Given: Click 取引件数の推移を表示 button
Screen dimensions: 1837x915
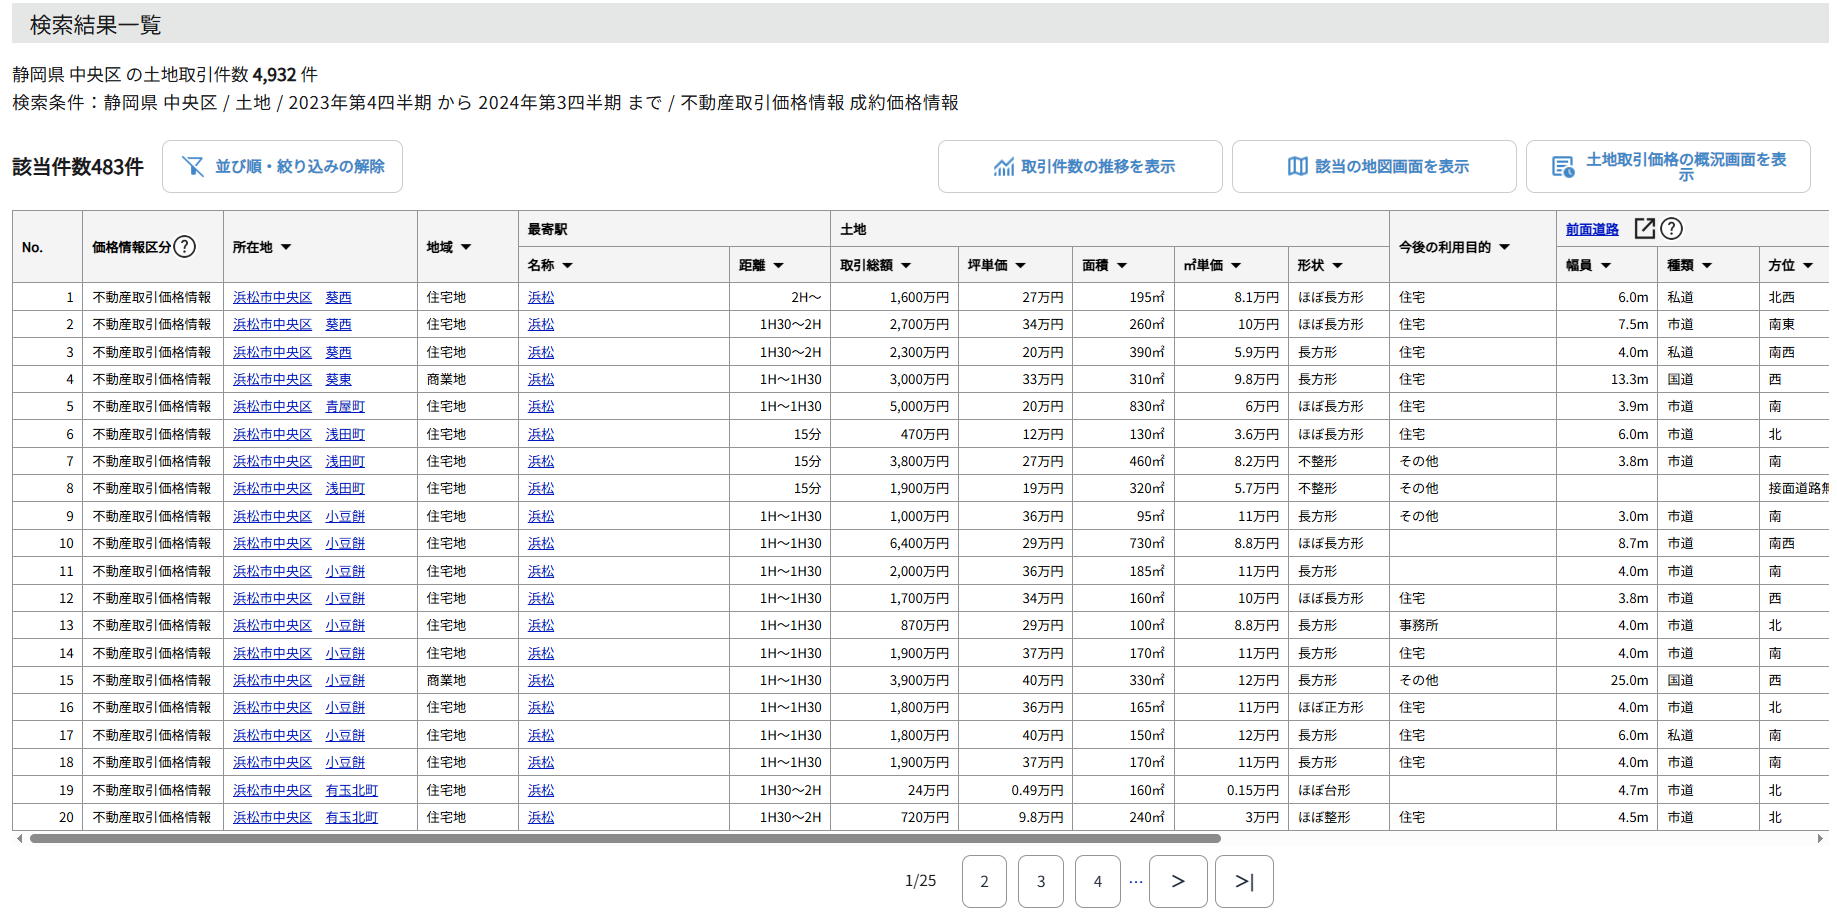Looking at the screenshot, I should (x=1080, y=167).
